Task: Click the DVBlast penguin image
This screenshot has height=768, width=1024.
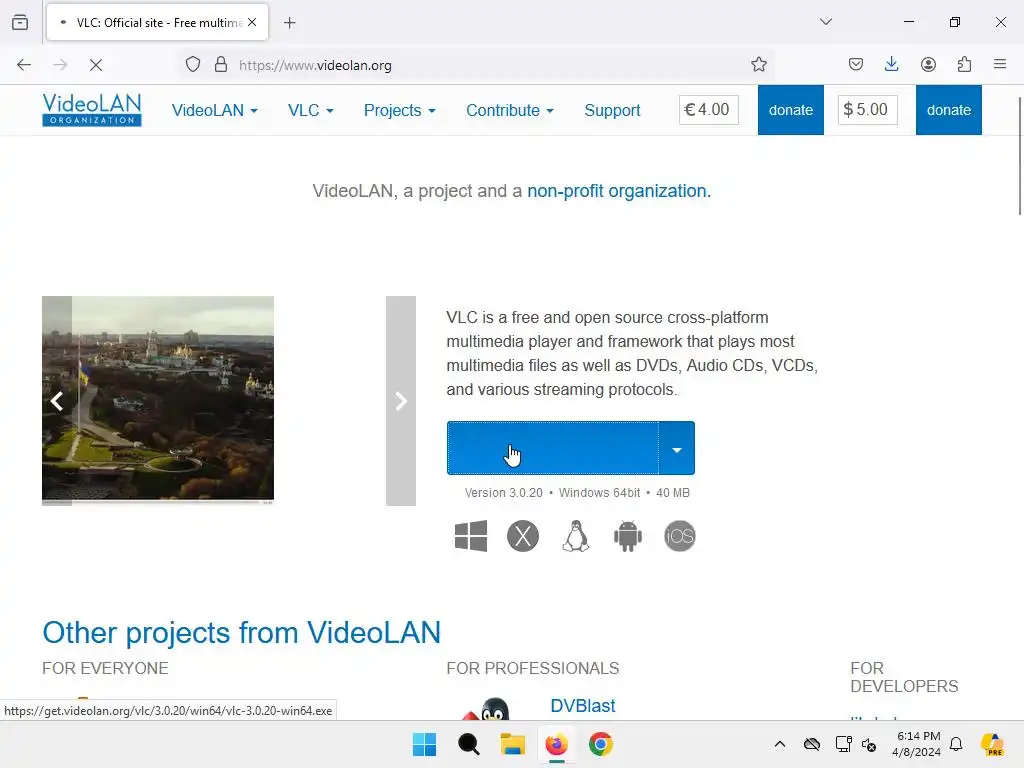Action: (x=487, y=709)
